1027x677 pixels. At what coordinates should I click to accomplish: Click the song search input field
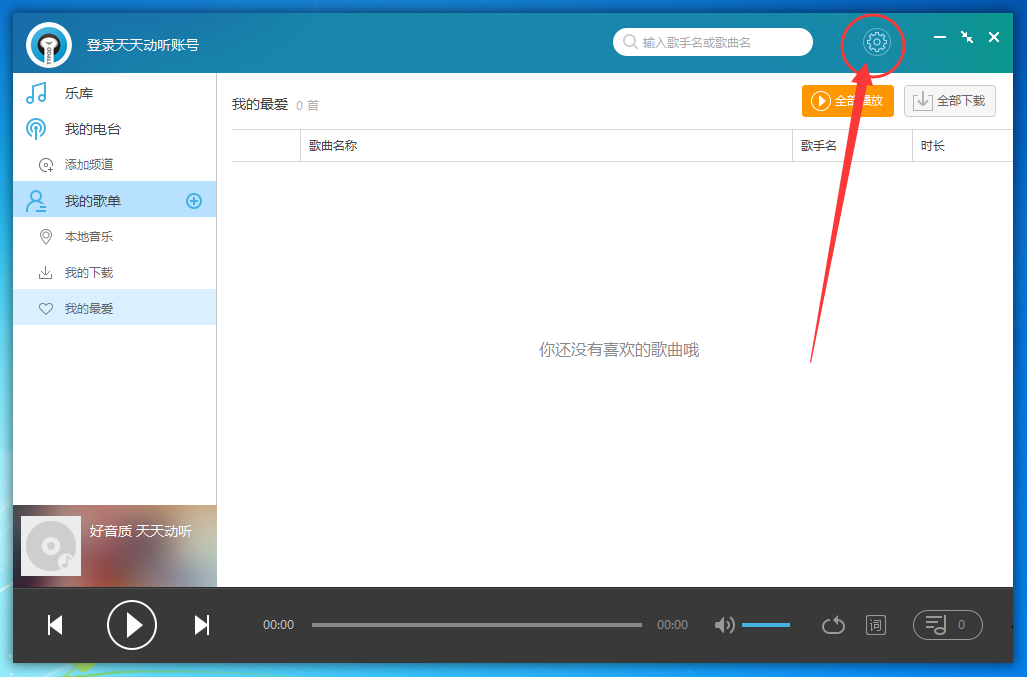(x=713, y=42)
